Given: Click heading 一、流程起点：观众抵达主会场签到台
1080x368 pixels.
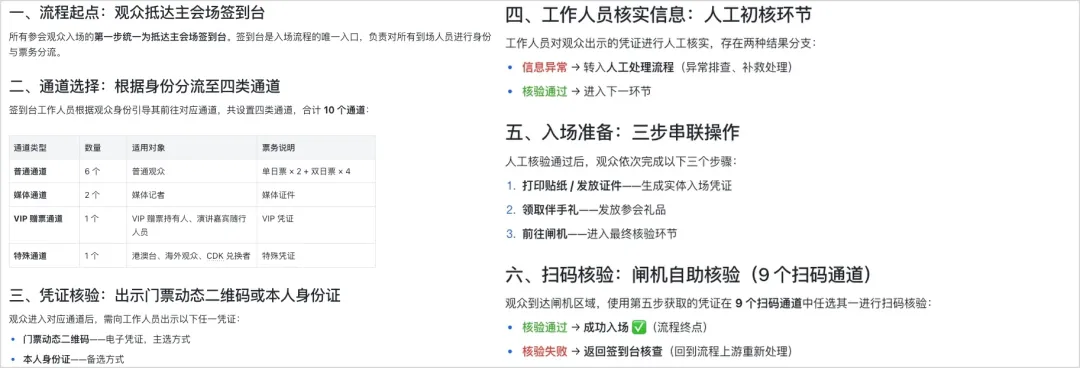Looking at the screenshot, I should coord(136,13).
